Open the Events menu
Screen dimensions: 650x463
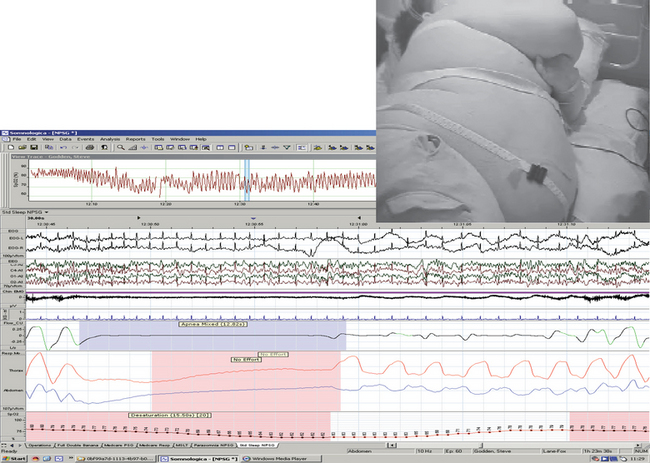(85, 138)
